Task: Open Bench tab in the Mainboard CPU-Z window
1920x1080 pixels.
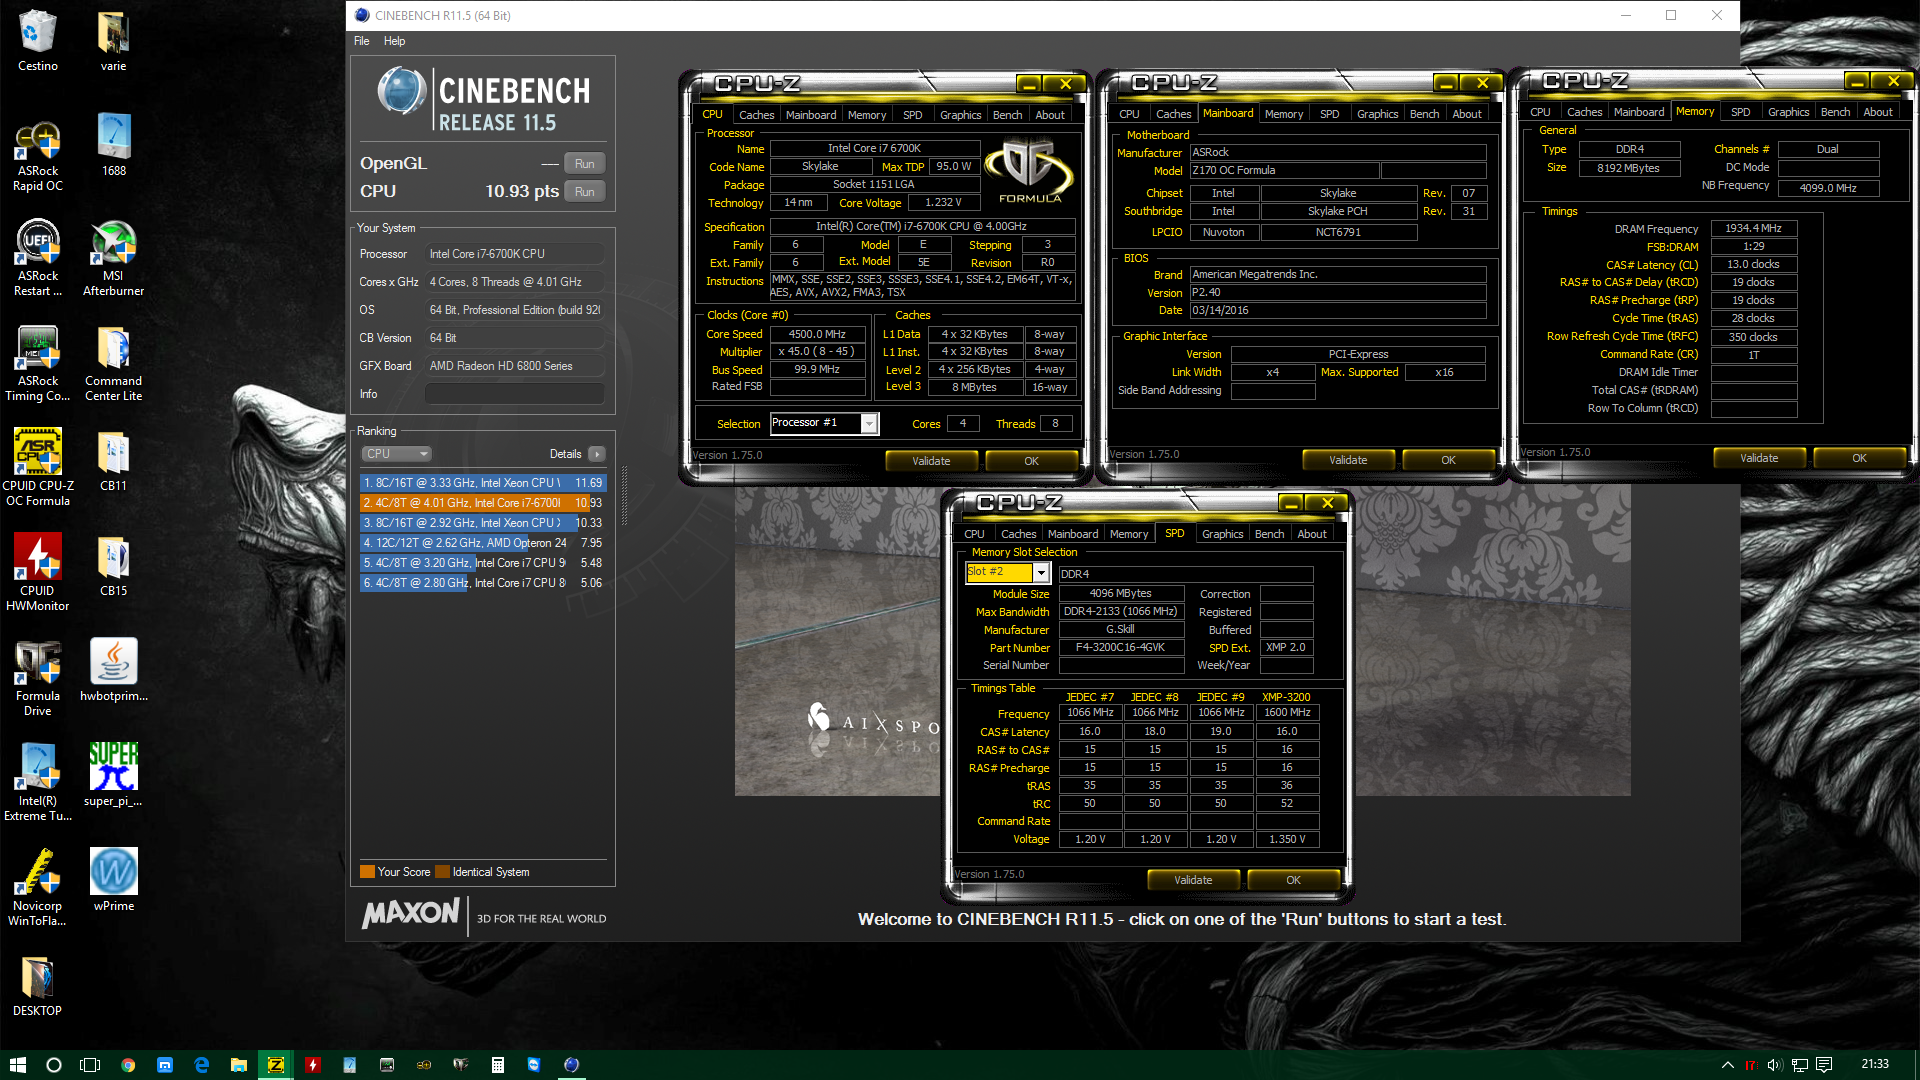Action: tap(1424, 114)
